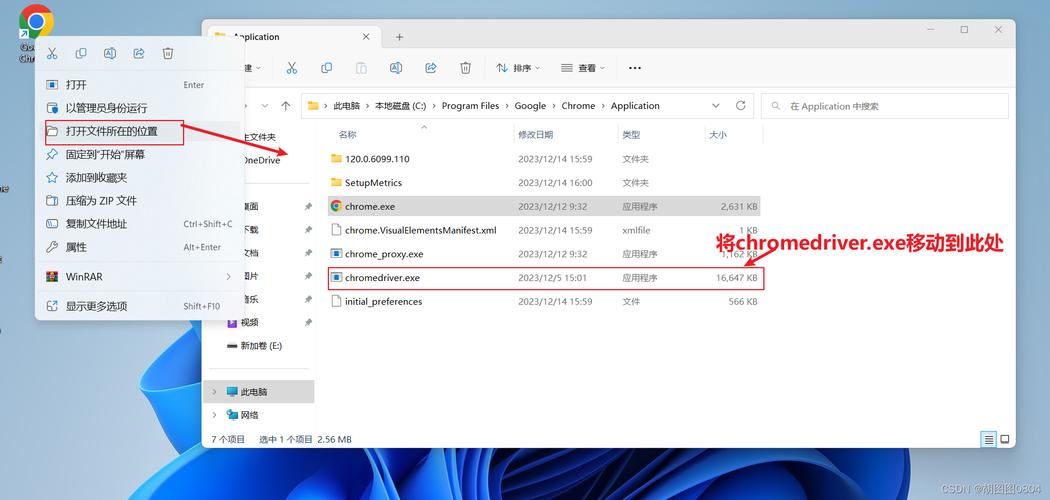
Task: Select the SetupMetrics folder
Action: 544,183
